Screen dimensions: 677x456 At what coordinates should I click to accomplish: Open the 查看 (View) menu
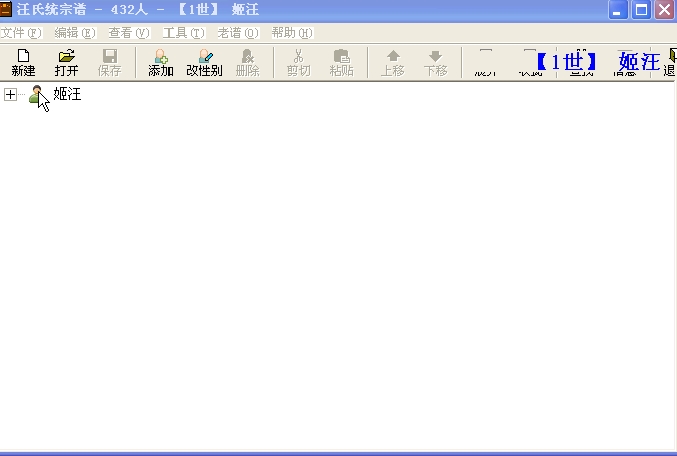(128, 32)
